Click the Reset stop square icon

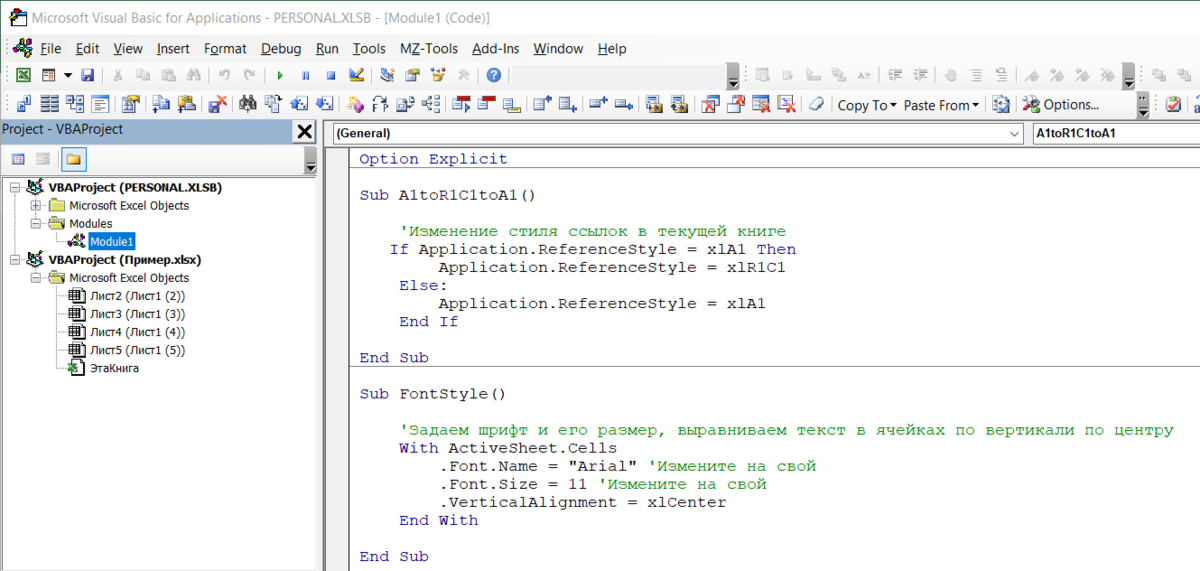point(331,75)
